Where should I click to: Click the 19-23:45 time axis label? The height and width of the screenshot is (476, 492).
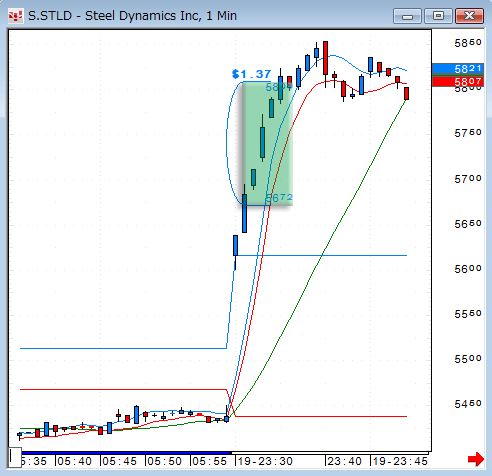pyautogui.click(x=400, y=461)
